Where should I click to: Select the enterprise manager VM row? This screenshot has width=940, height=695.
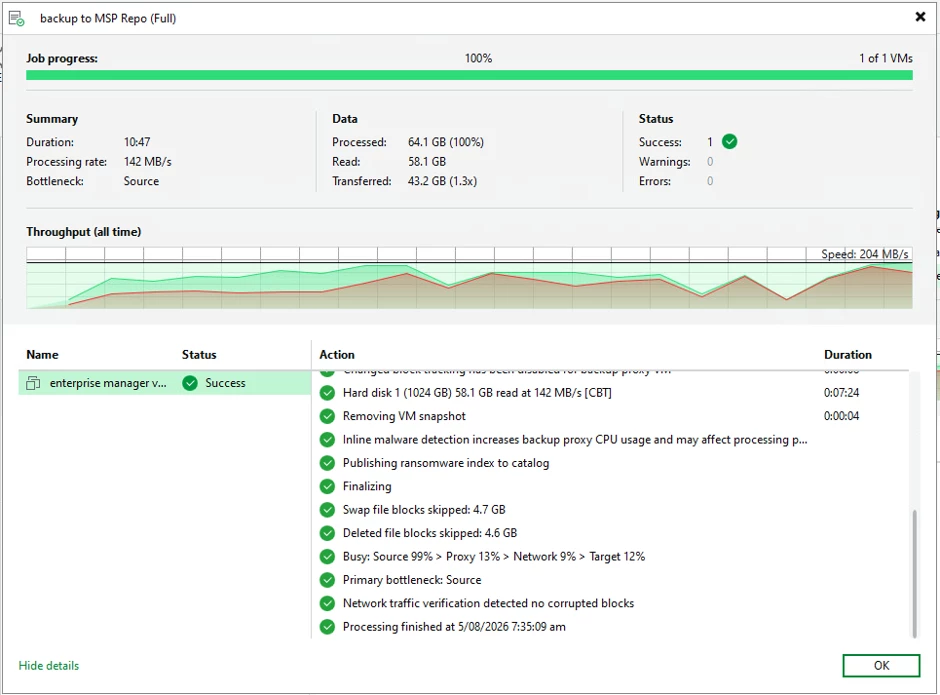[x=165, y=383]
